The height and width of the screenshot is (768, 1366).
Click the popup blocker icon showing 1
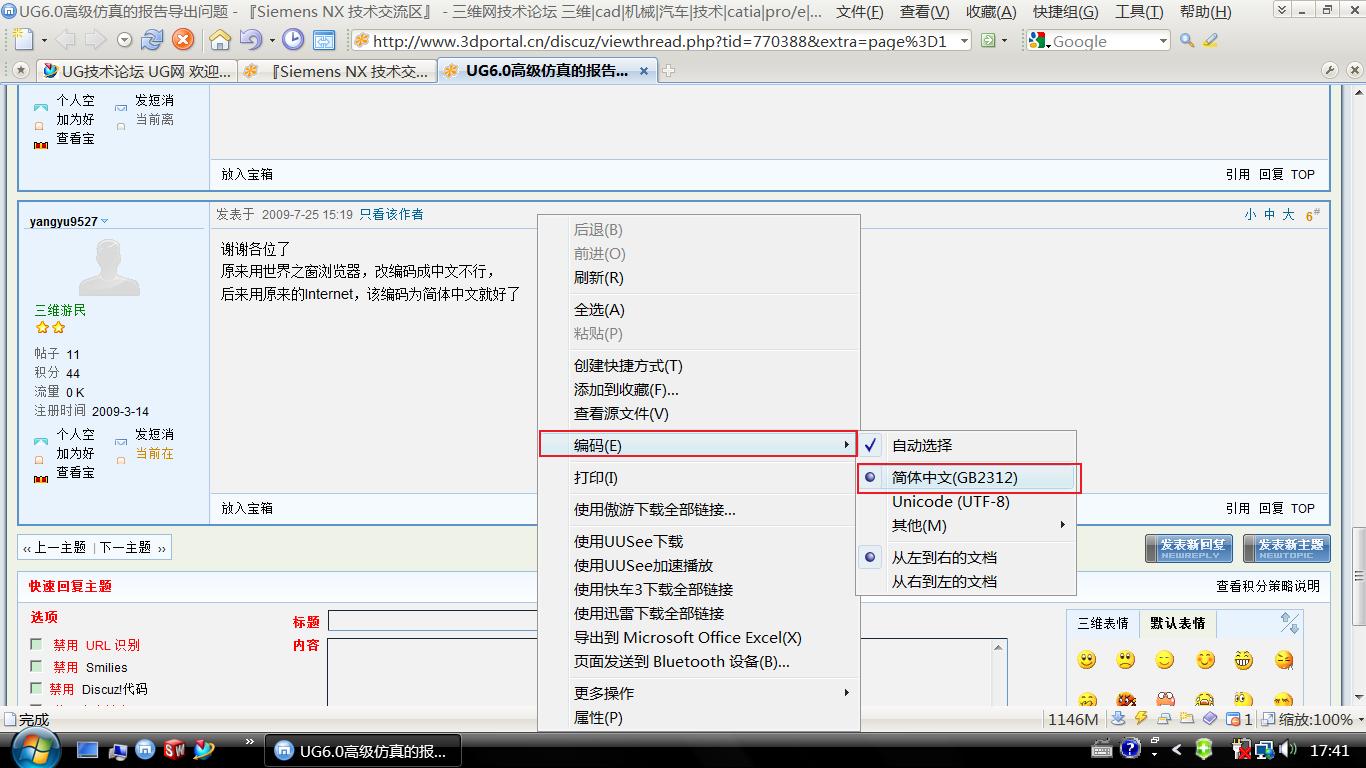pos(1239,718)
